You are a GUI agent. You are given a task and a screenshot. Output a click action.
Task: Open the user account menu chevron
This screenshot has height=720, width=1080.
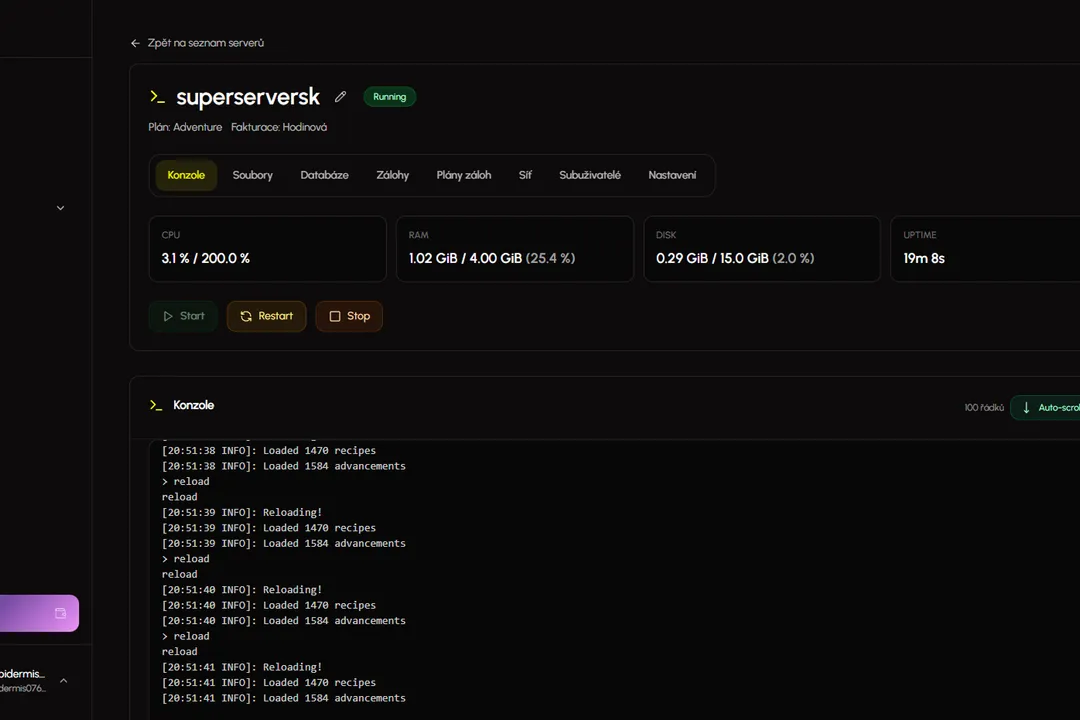point(64,681)
